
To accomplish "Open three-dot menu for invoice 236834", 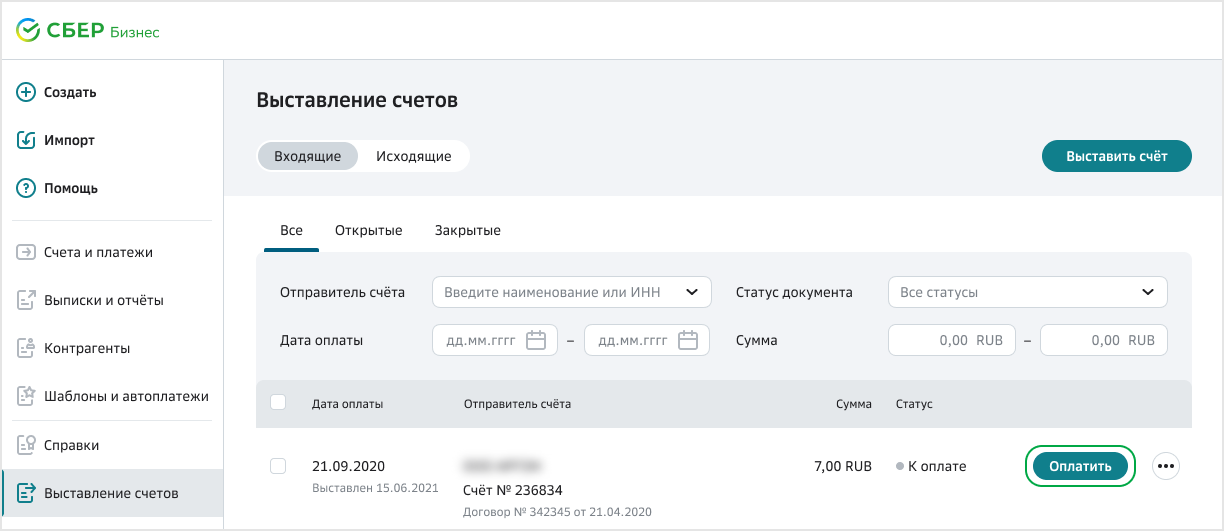I will (x=1166, y=466).
